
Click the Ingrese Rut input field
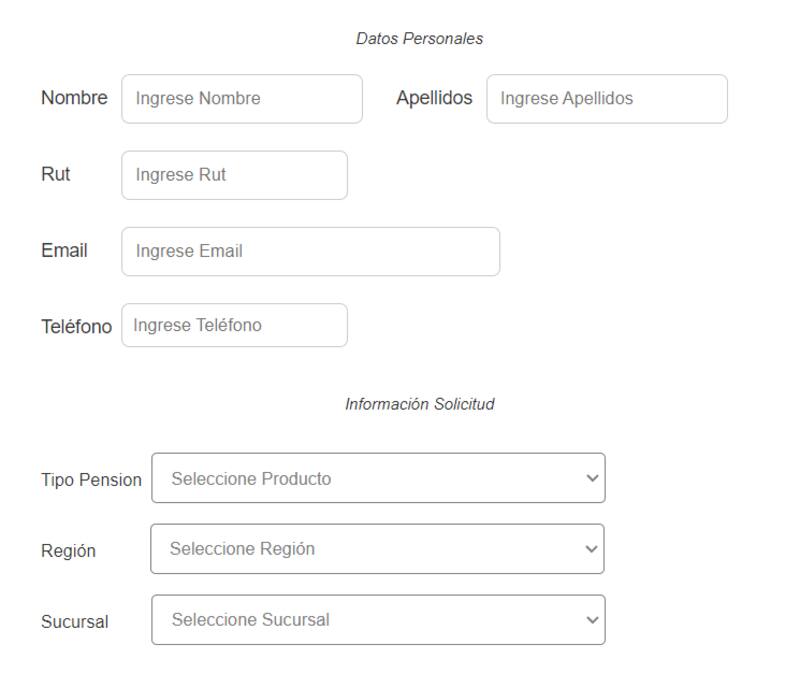234,175
